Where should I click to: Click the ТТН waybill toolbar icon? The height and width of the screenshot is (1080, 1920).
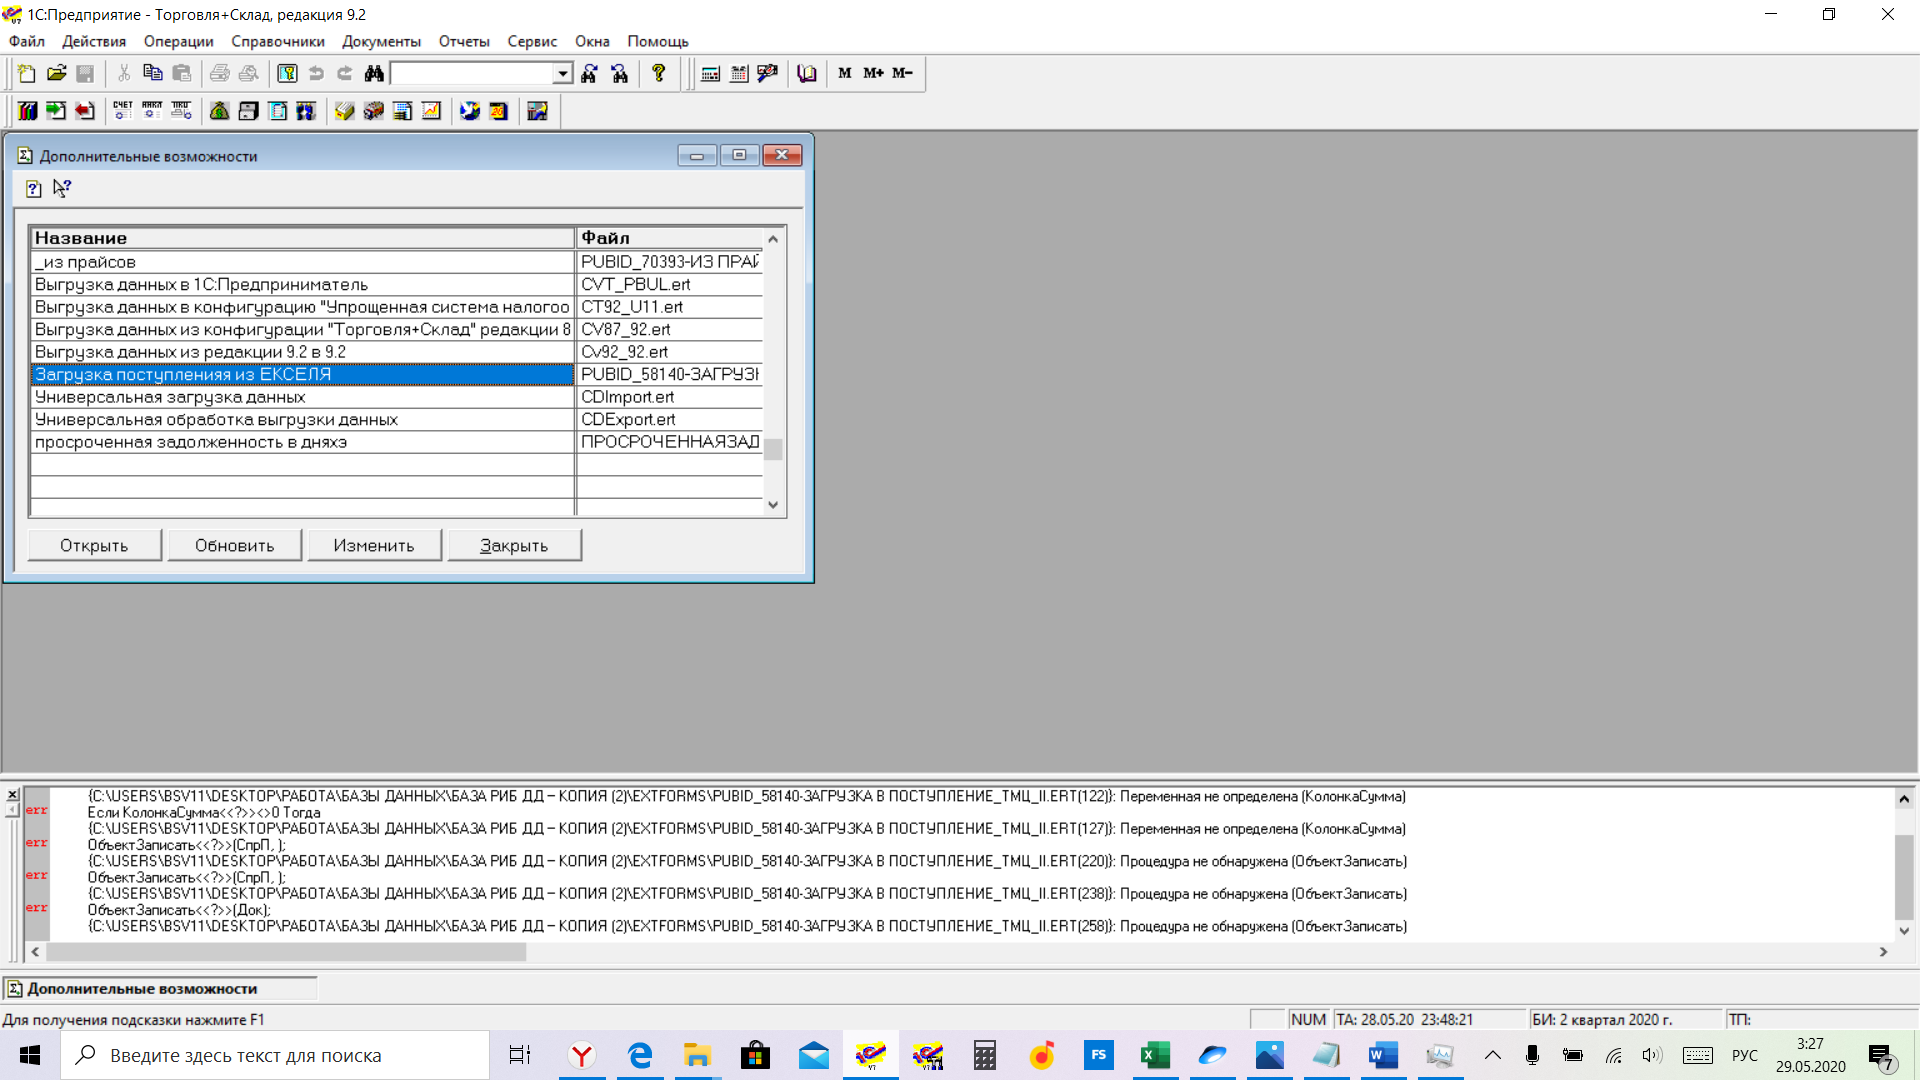[x=181, y=111]
